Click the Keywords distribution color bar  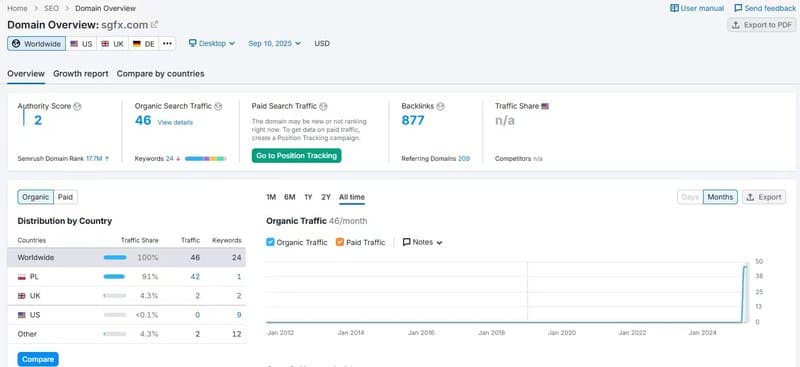[x=205, y=159]
